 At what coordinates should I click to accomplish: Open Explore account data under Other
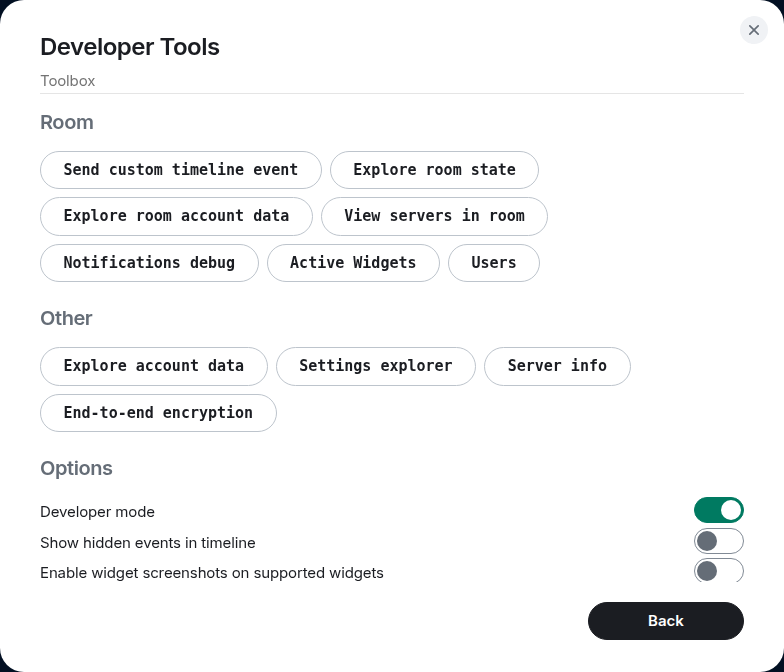tap(154, 366)
